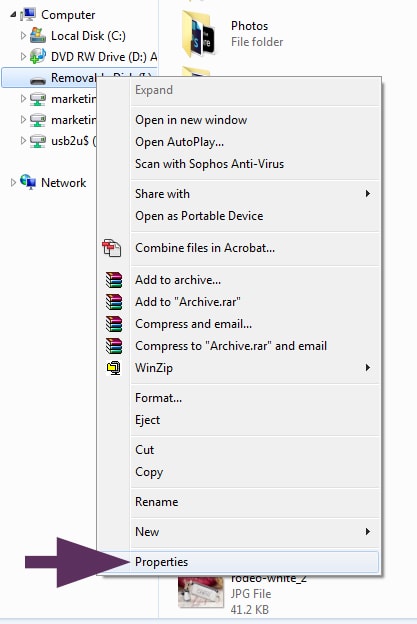Expand the Local Disk (C:) tree node
This screenshot has height=624, width=417.
pyautogui.click(x=23, y=35)
